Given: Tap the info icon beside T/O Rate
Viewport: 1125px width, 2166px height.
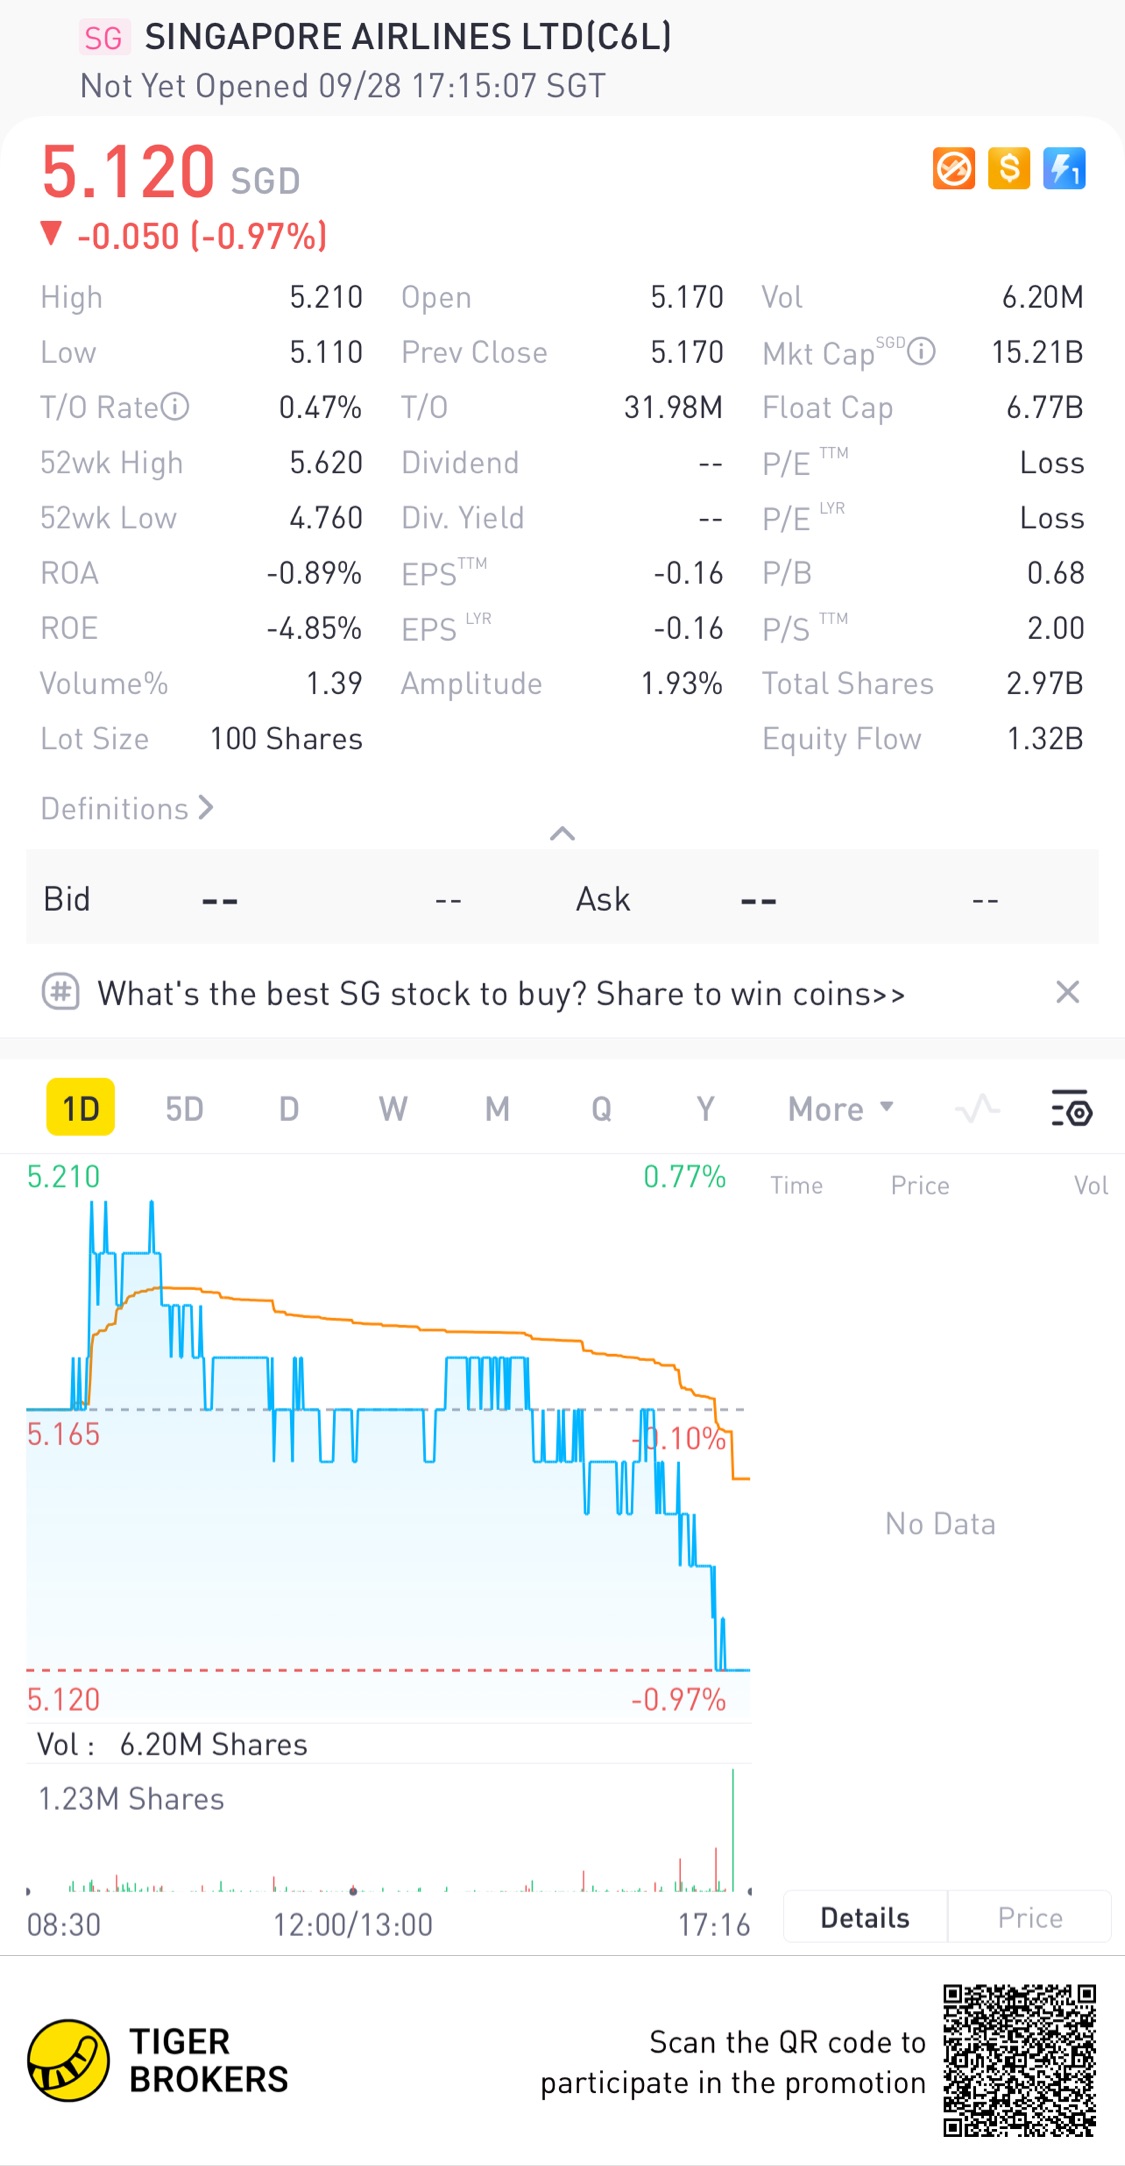Looking at the screenshot, I should coord(175,407).
